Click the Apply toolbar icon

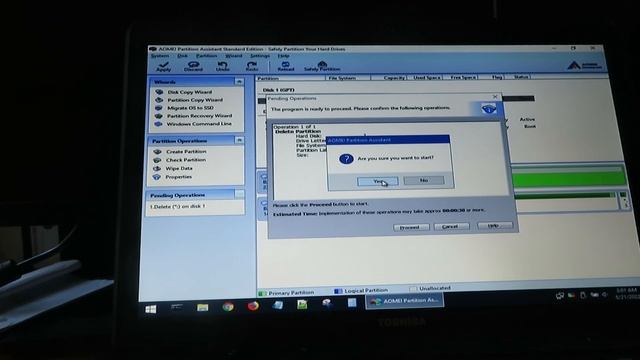pos(164,66)
